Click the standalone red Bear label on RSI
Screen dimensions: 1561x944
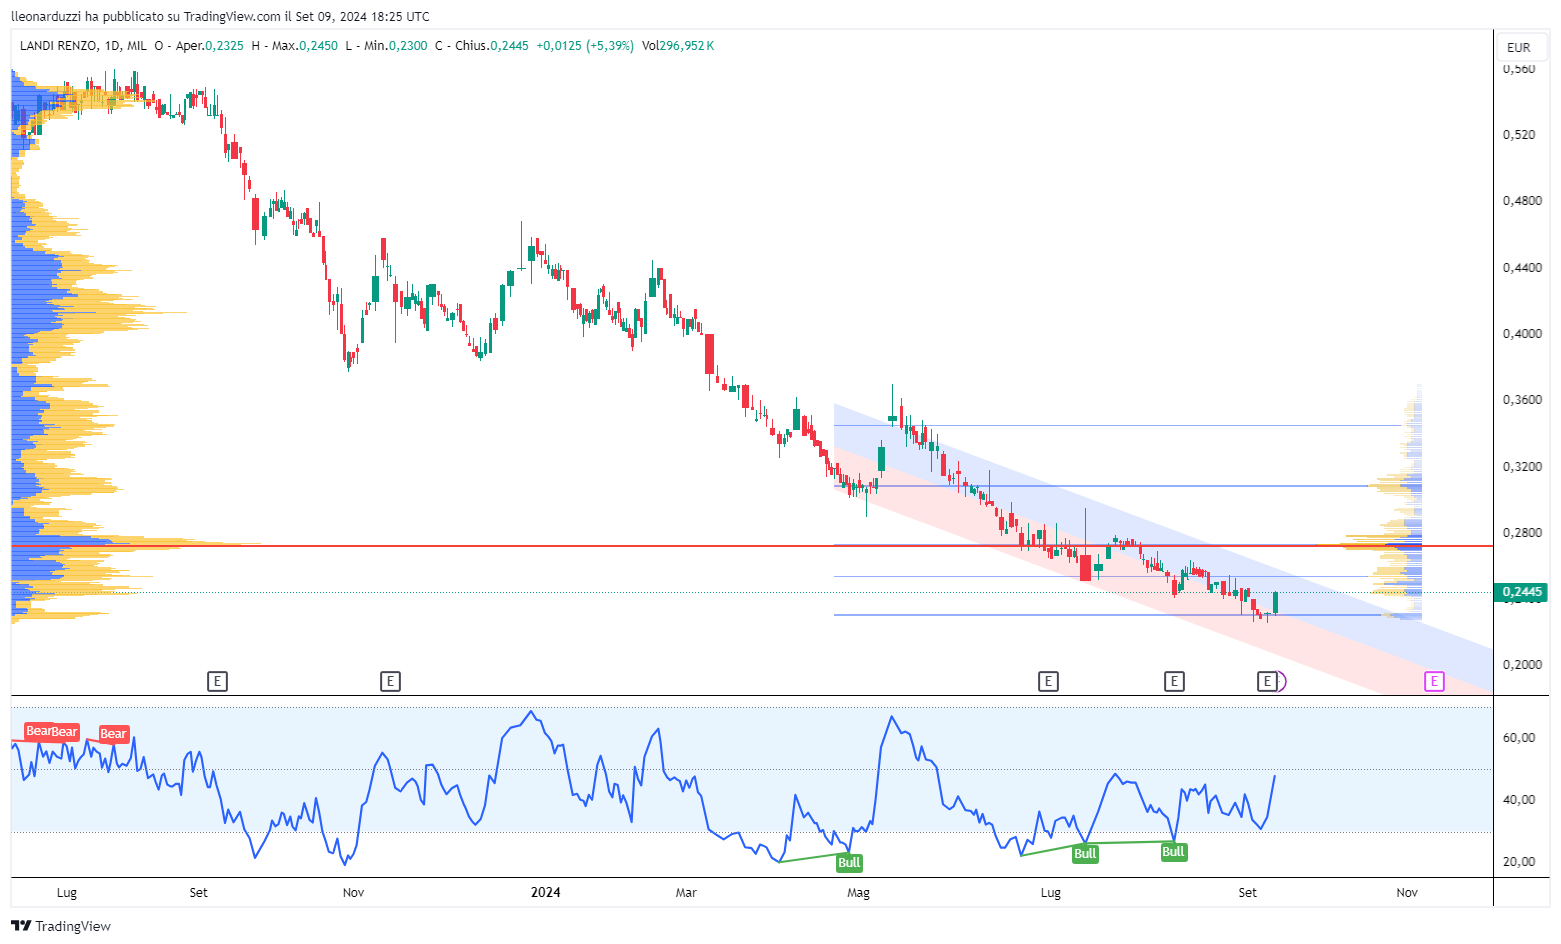113,734
